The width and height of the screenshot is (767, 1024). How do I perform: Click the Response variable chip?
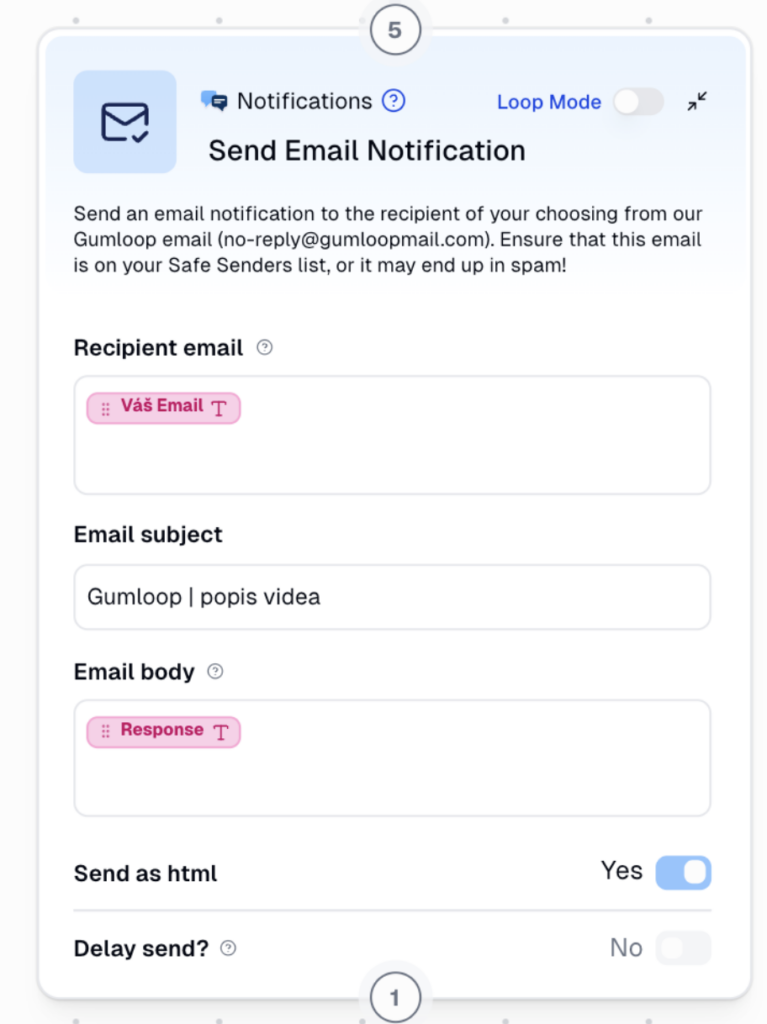tap(162, 731)
